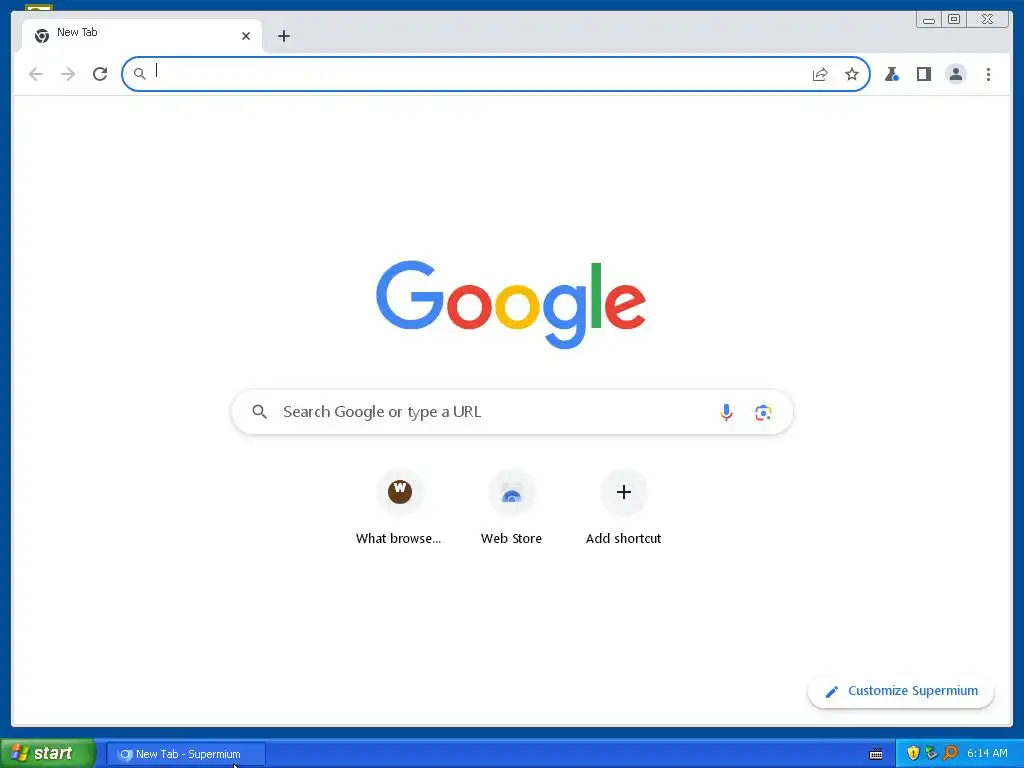This screenshot has width=1024, height=768.
Task: Click the 6:14 AM clock
Action: click(987, 753)
